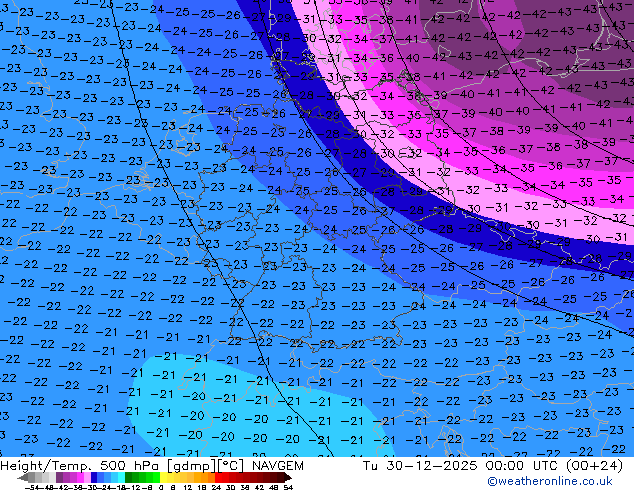The height and width of the screenshot is (490, 634).
Task: Pick the darkest green legend swatch
Action: (x=129, y=477)
